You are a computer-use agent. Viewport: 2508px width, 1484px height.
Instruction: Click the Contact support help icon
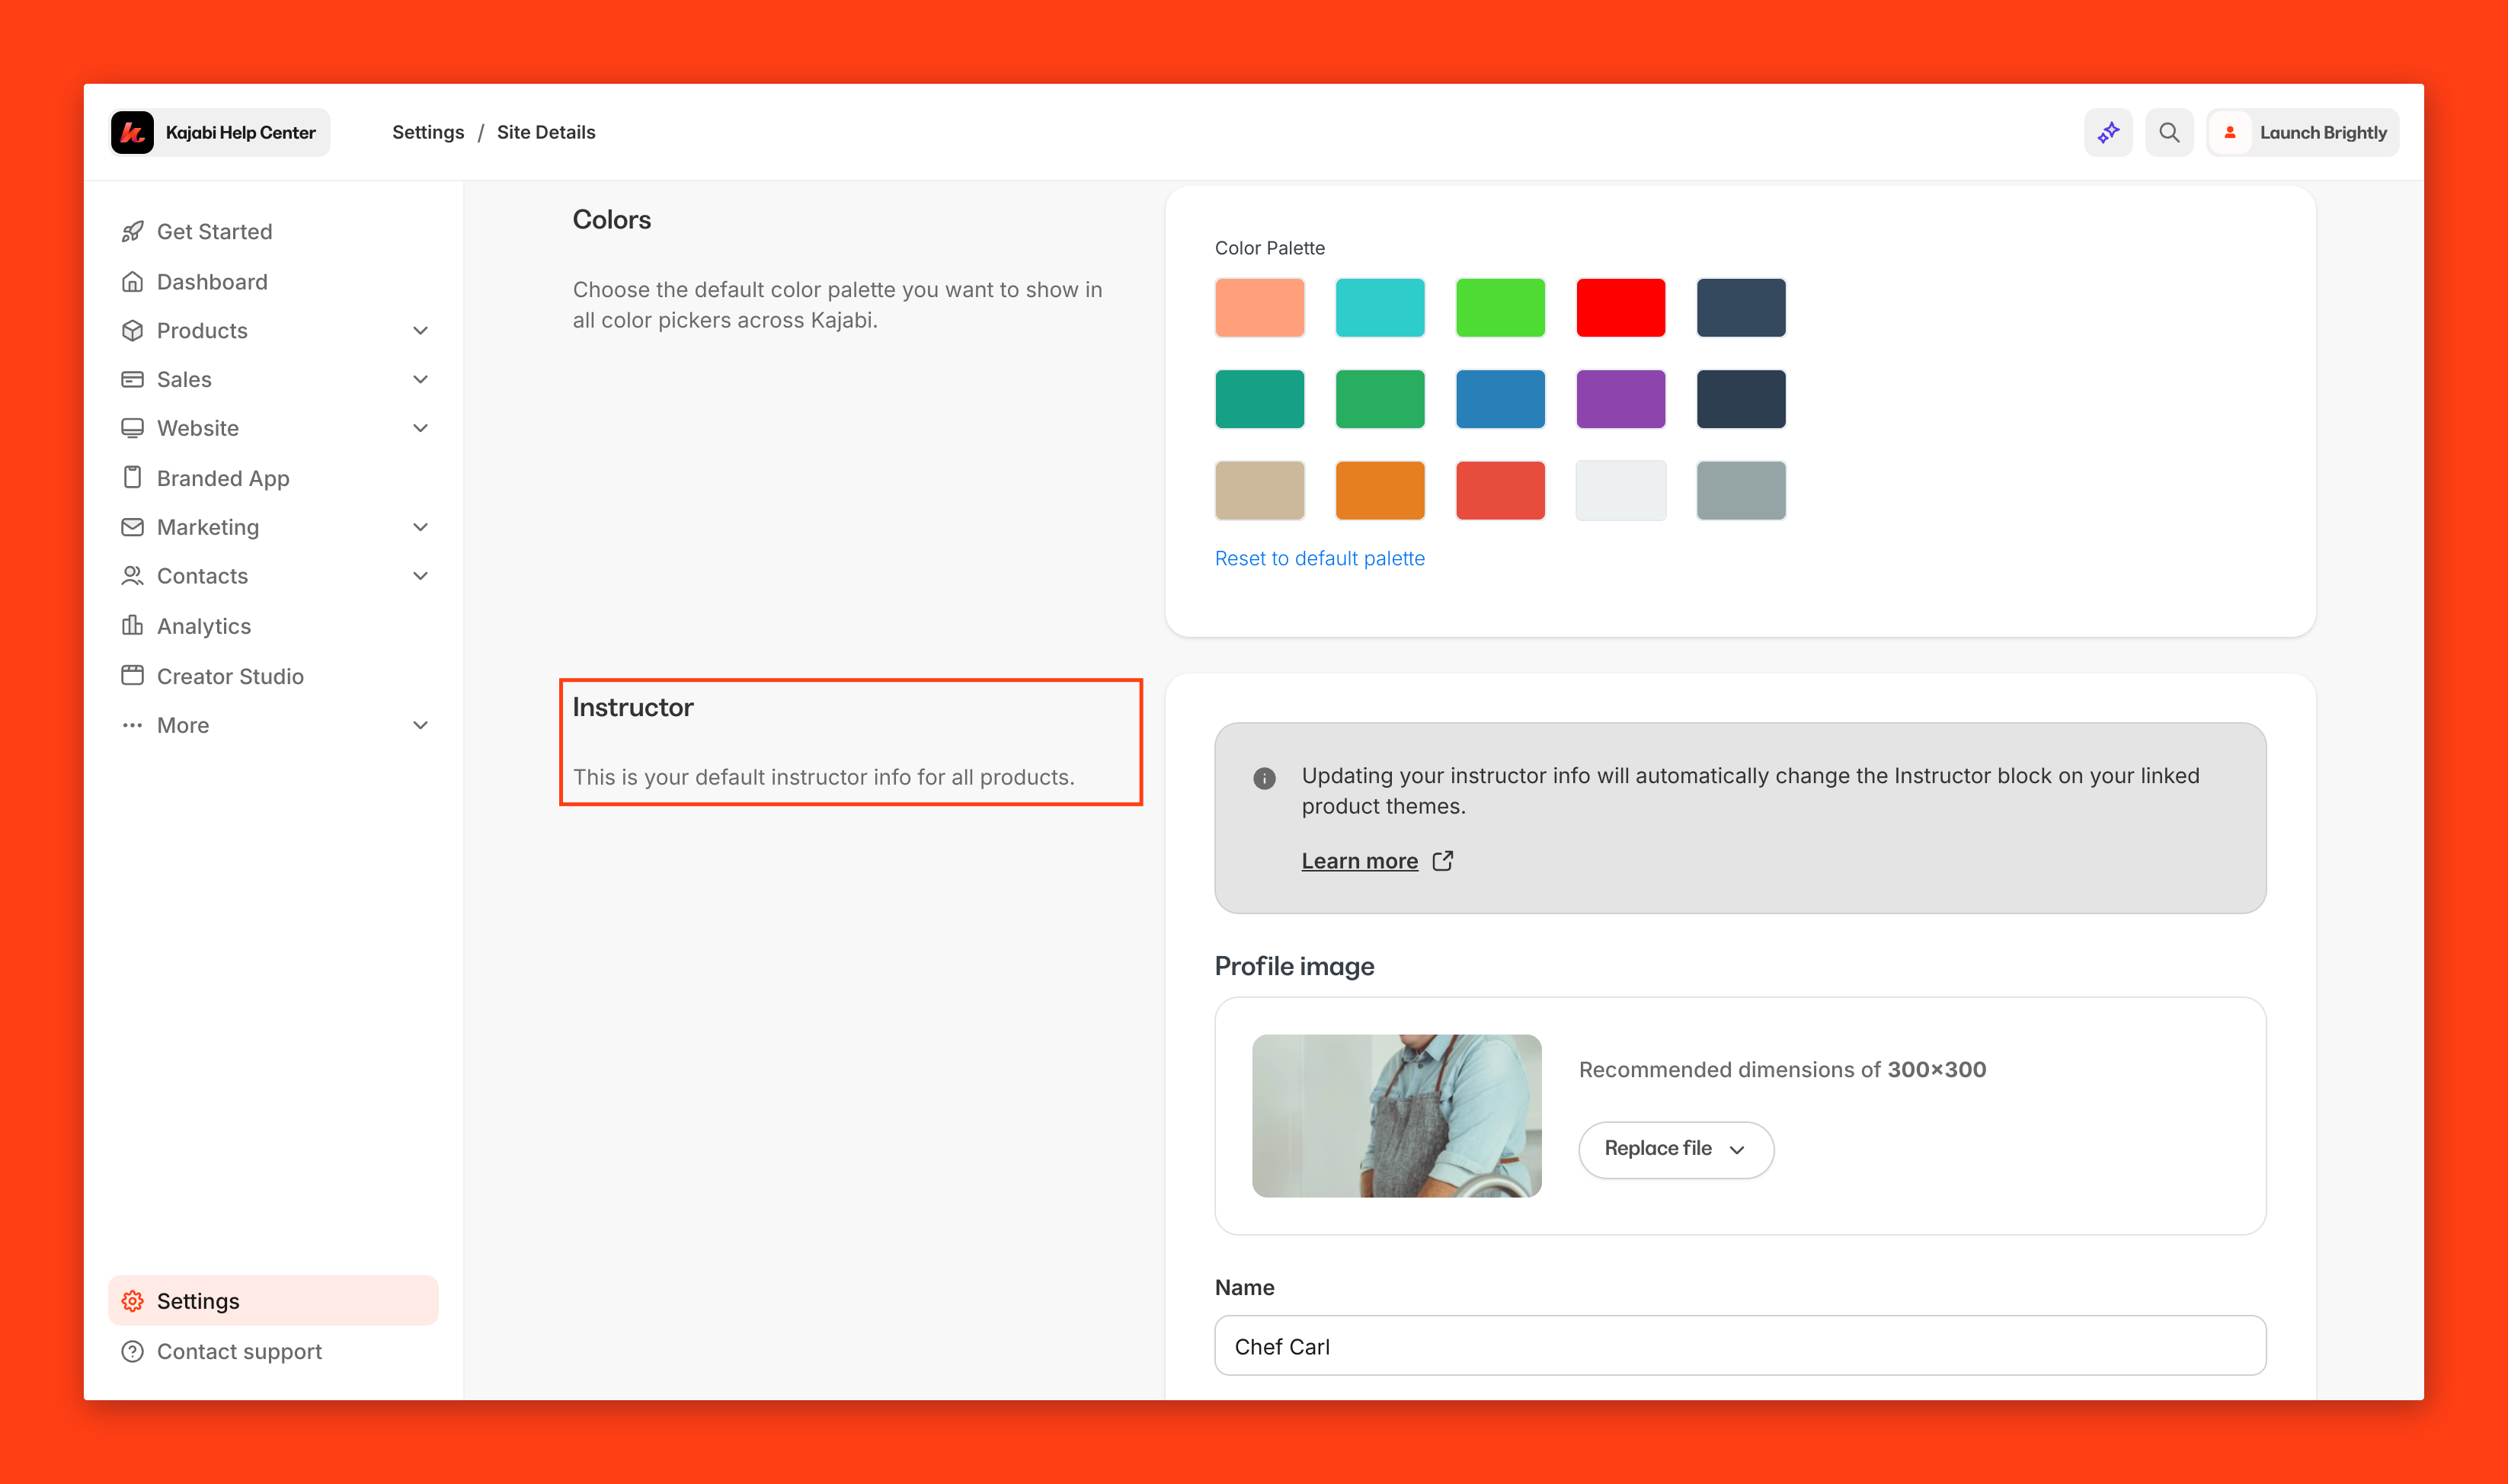pyautogui.click(x=132, y=1351)
